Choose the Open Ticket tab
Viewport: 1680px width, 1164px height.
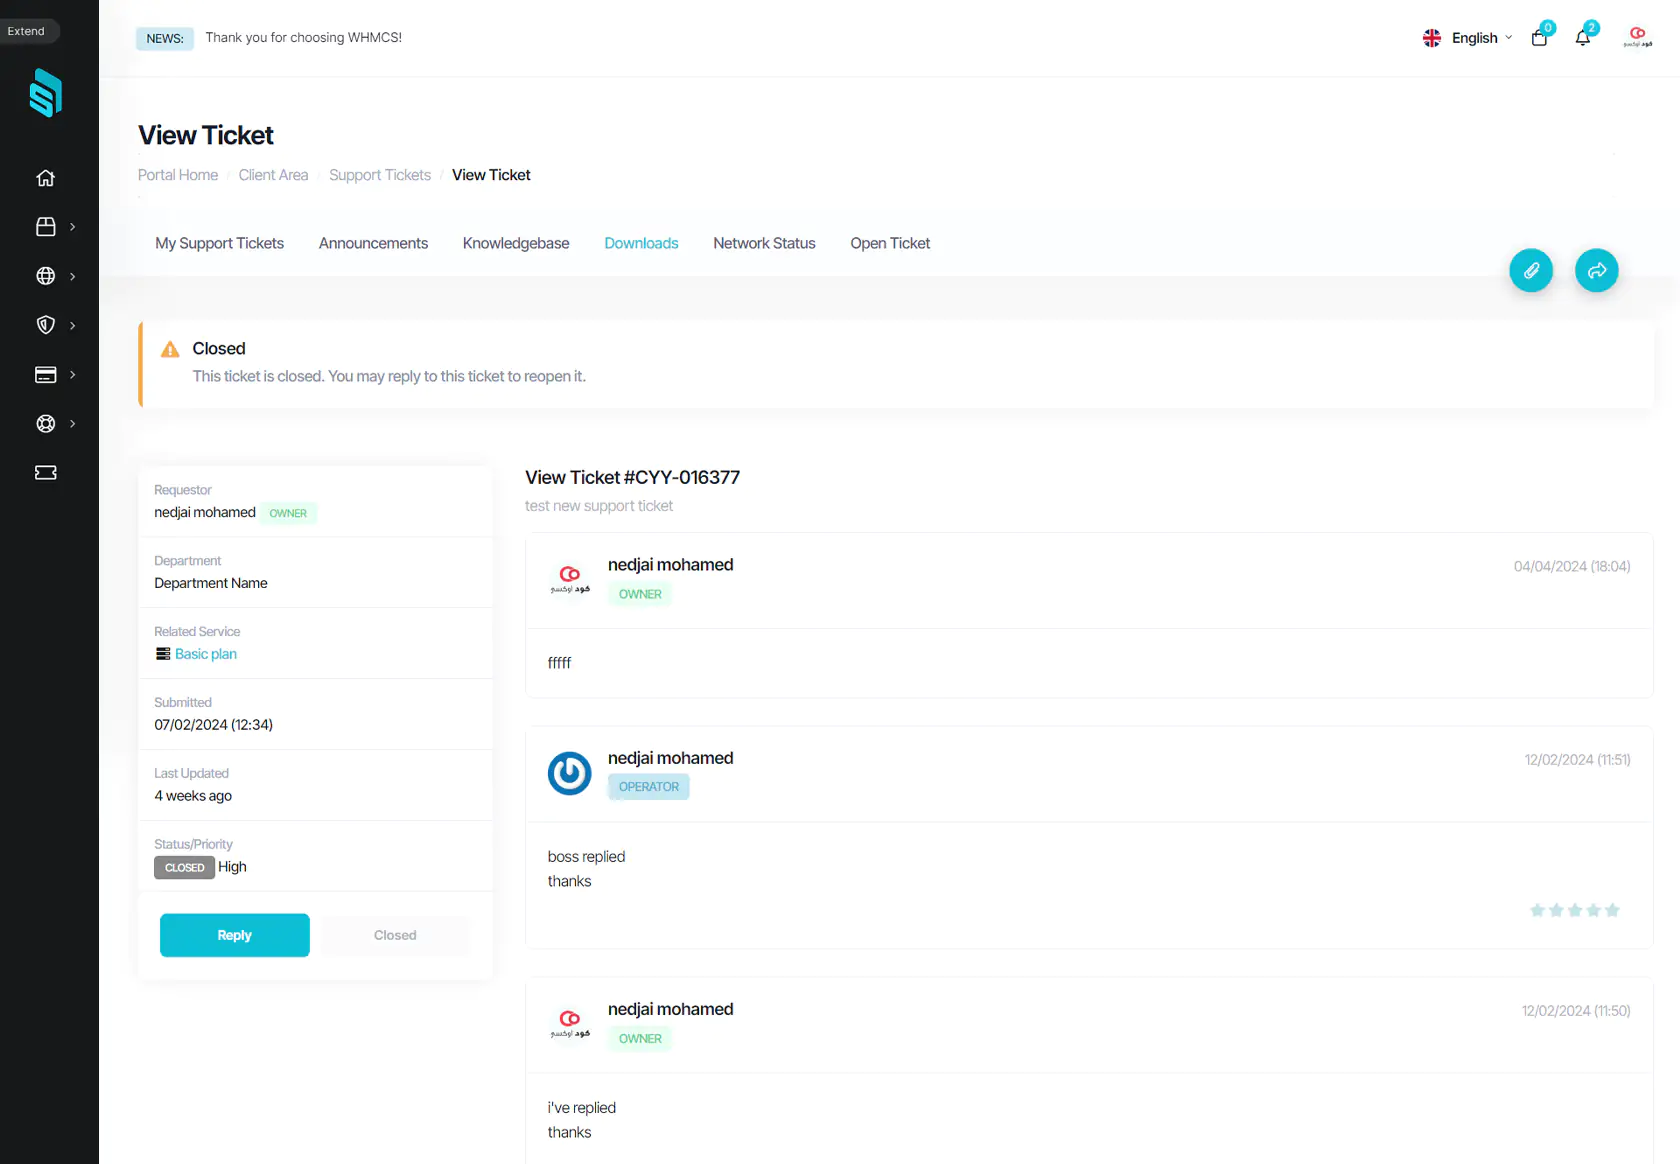pyautogui.click(x=890, y=243)
